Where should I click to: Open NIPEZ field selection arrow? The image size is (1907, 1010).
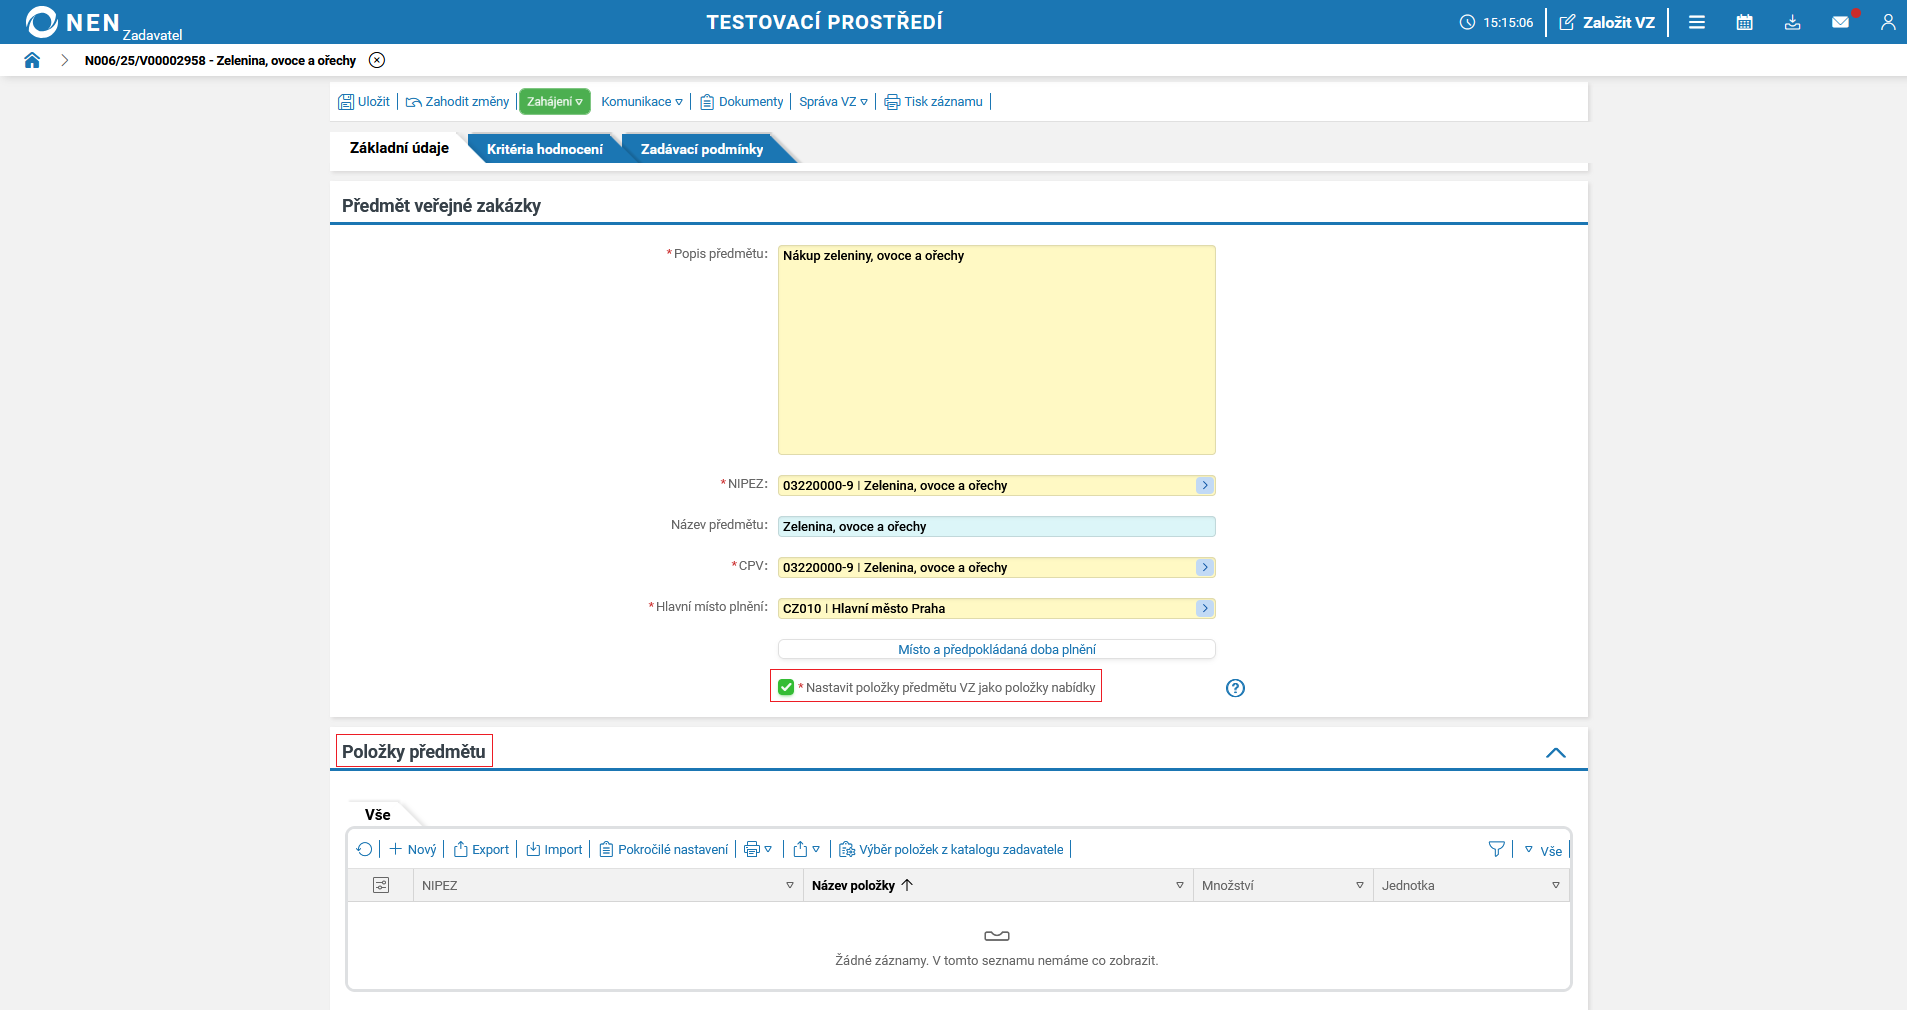[x=1205, y=485]
